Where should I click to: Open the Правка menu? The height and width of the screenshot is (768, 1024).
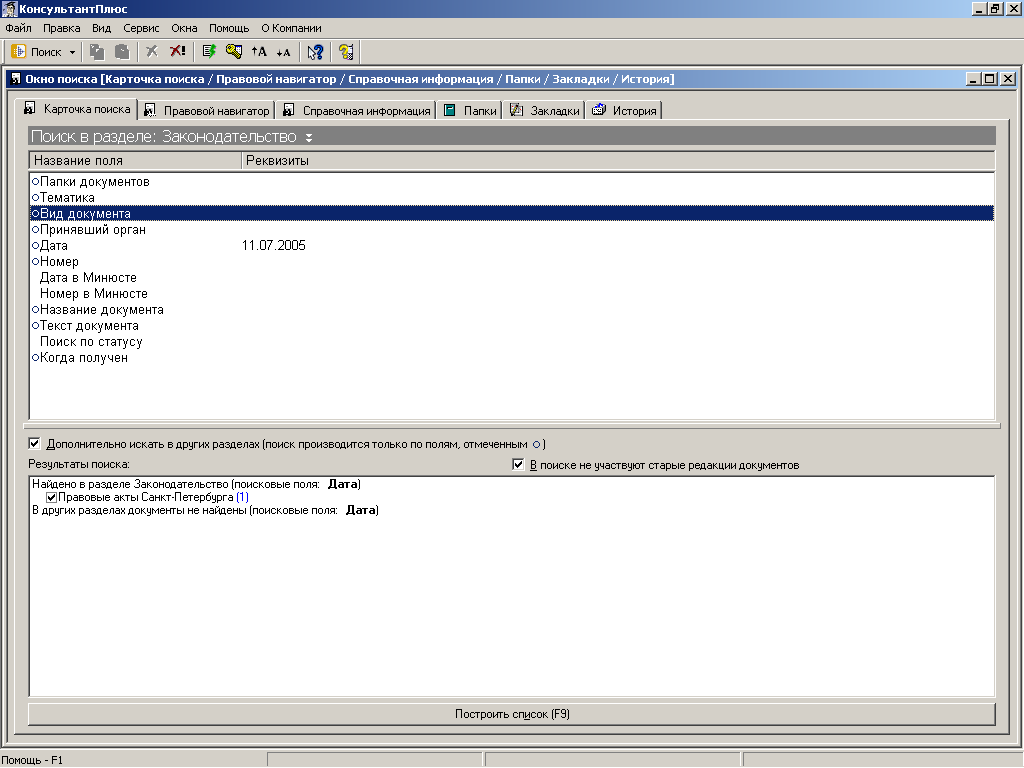click(61, 28)
